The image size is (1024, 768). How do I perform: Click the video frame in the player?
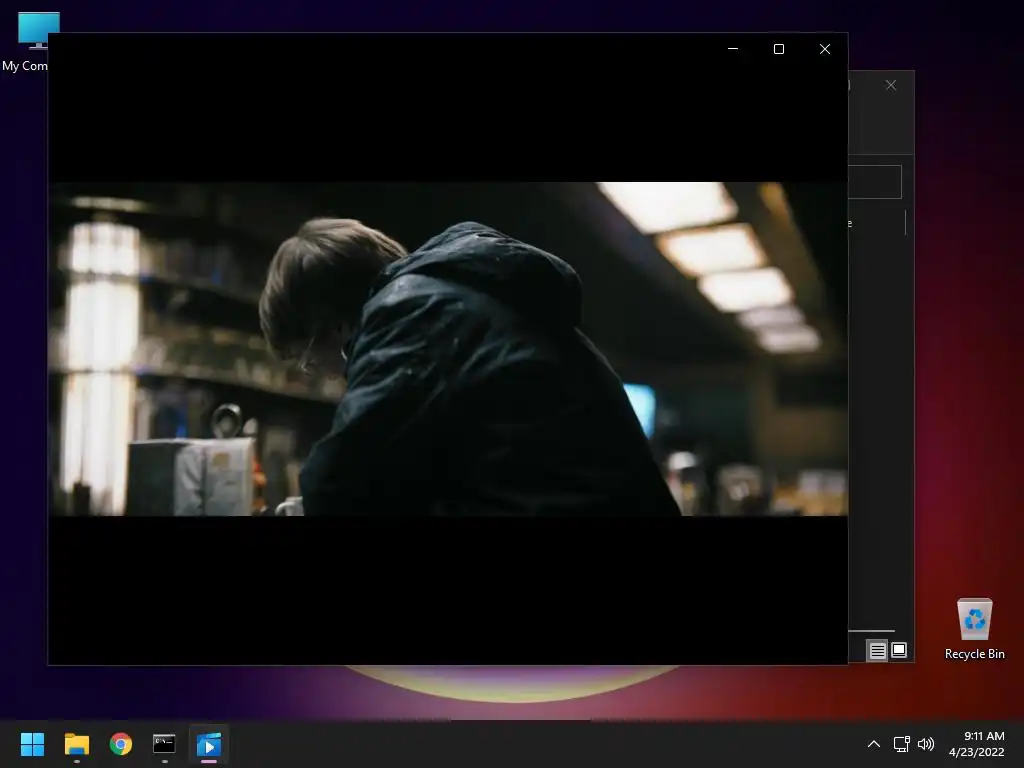click(448, 349)
